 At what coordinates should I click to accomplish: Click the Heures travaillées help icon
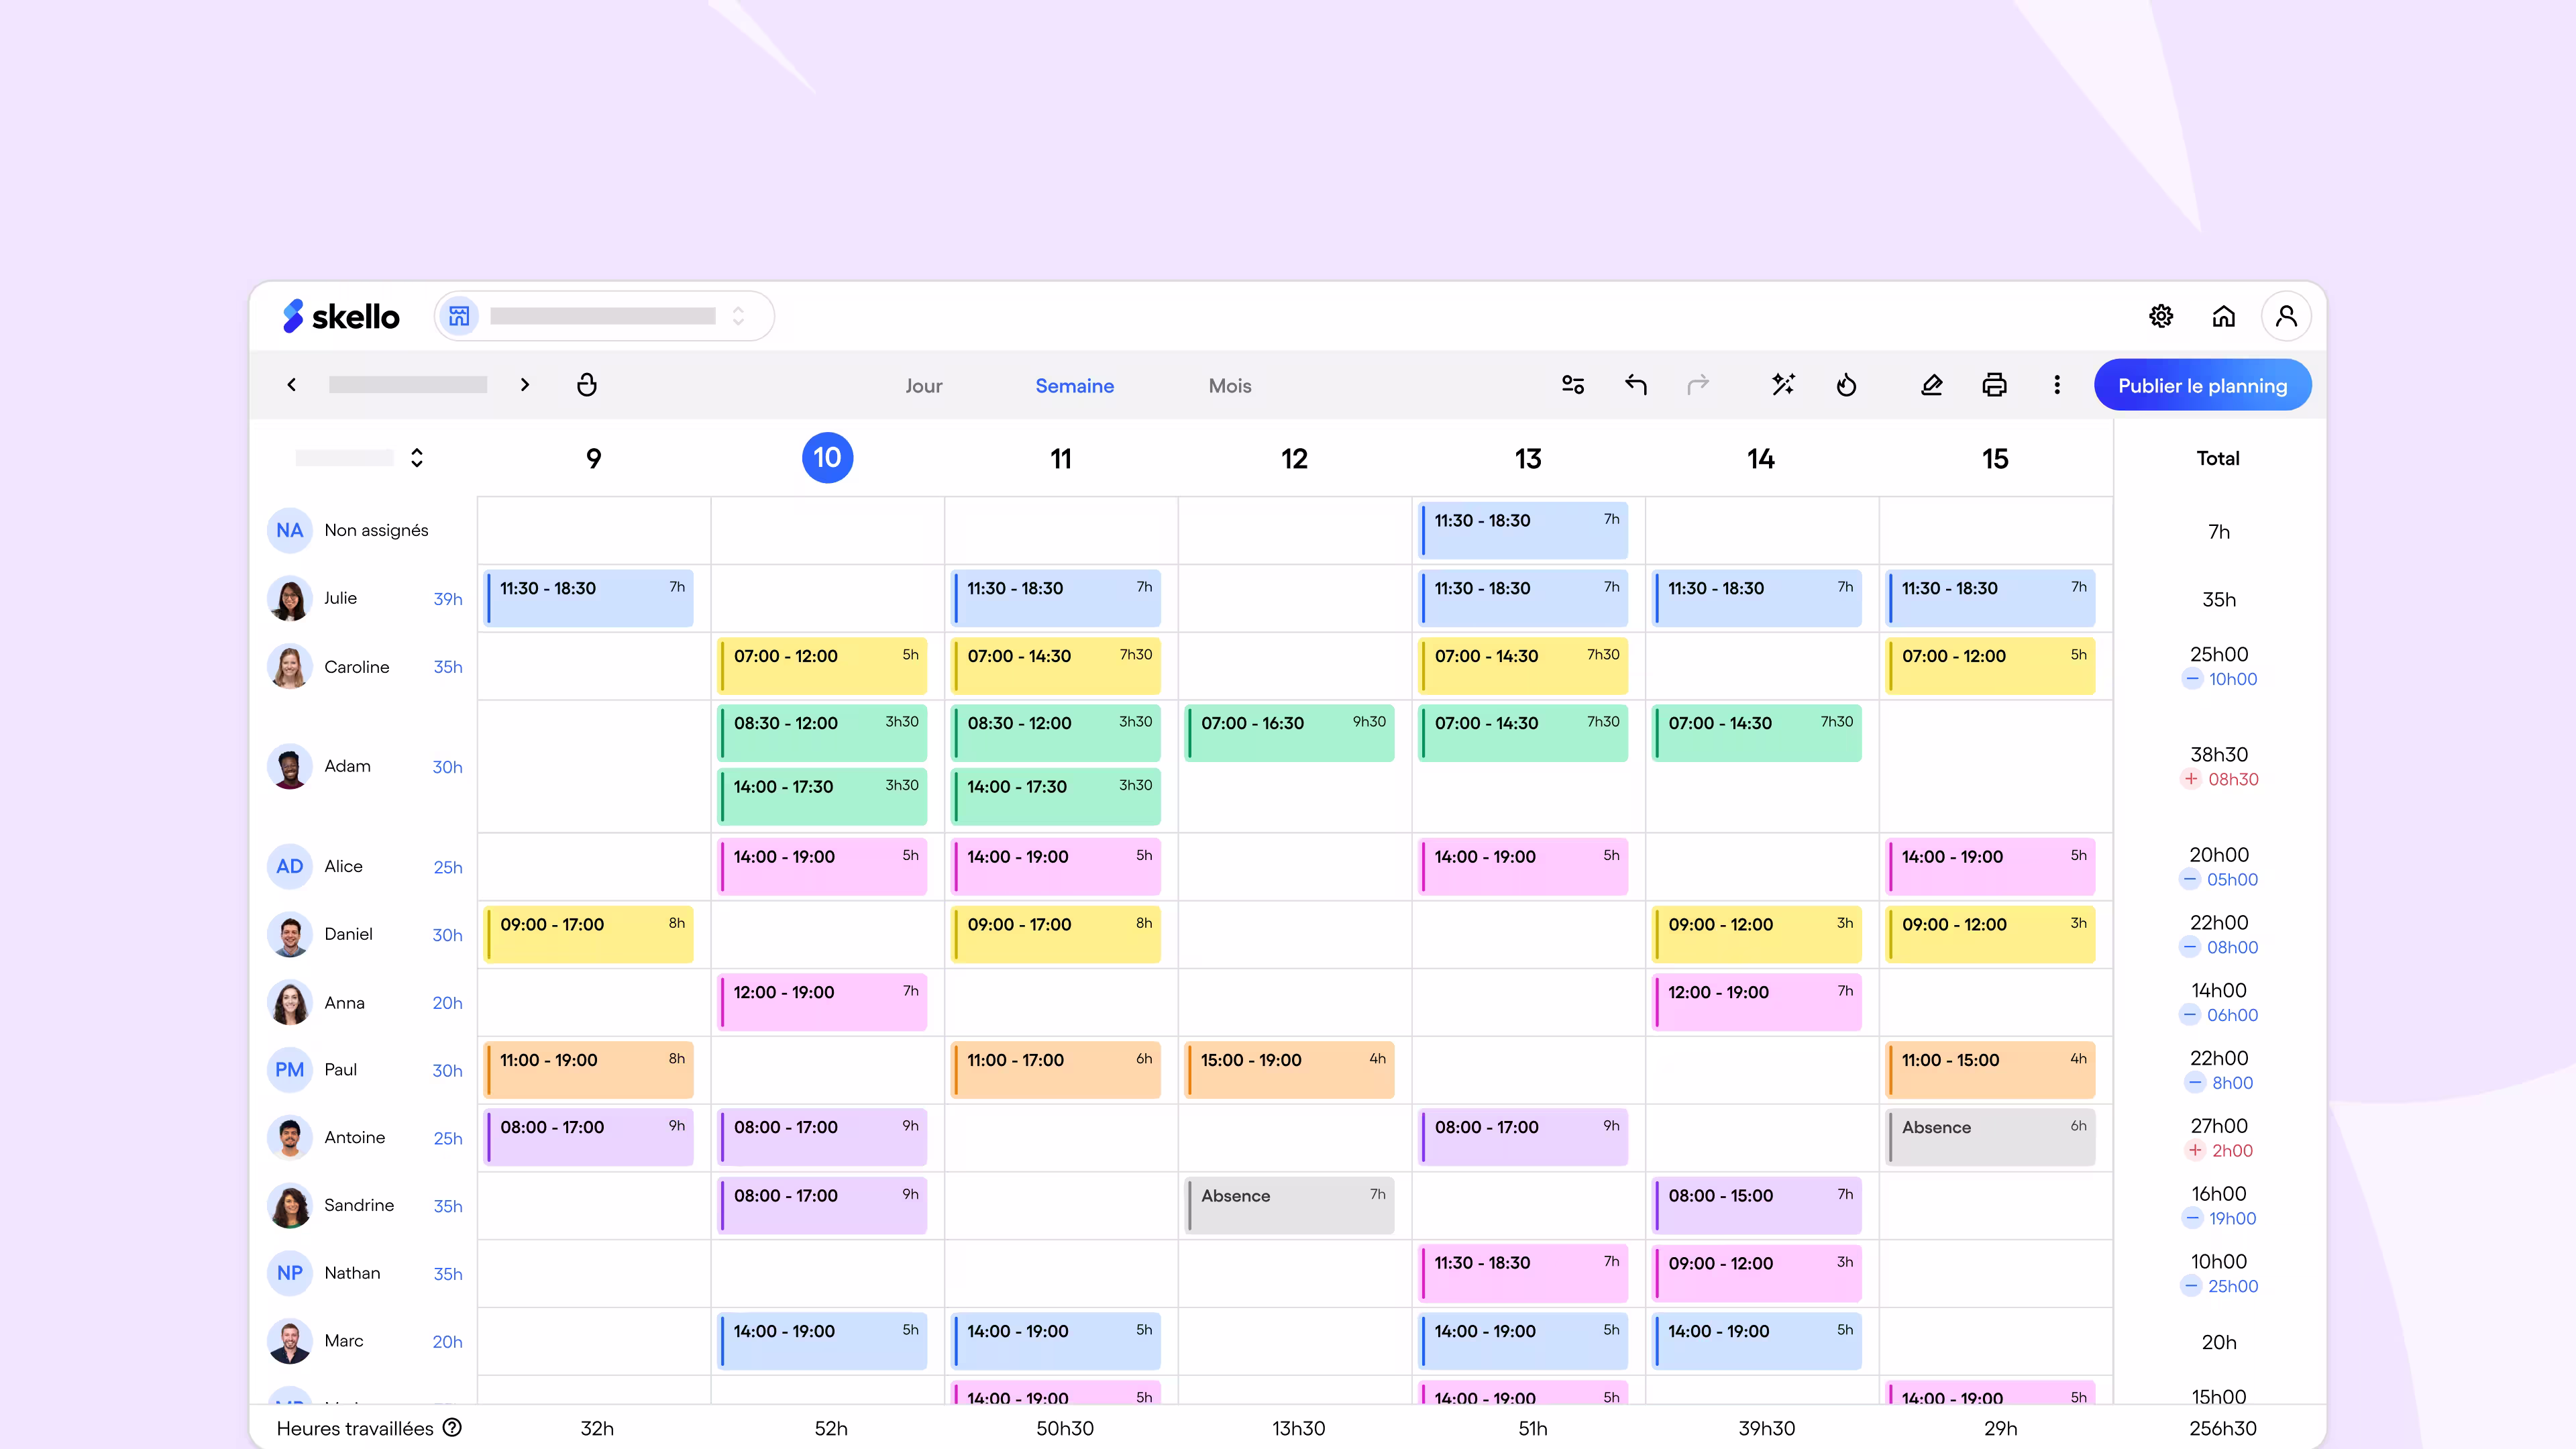(x=452, y=1427)
